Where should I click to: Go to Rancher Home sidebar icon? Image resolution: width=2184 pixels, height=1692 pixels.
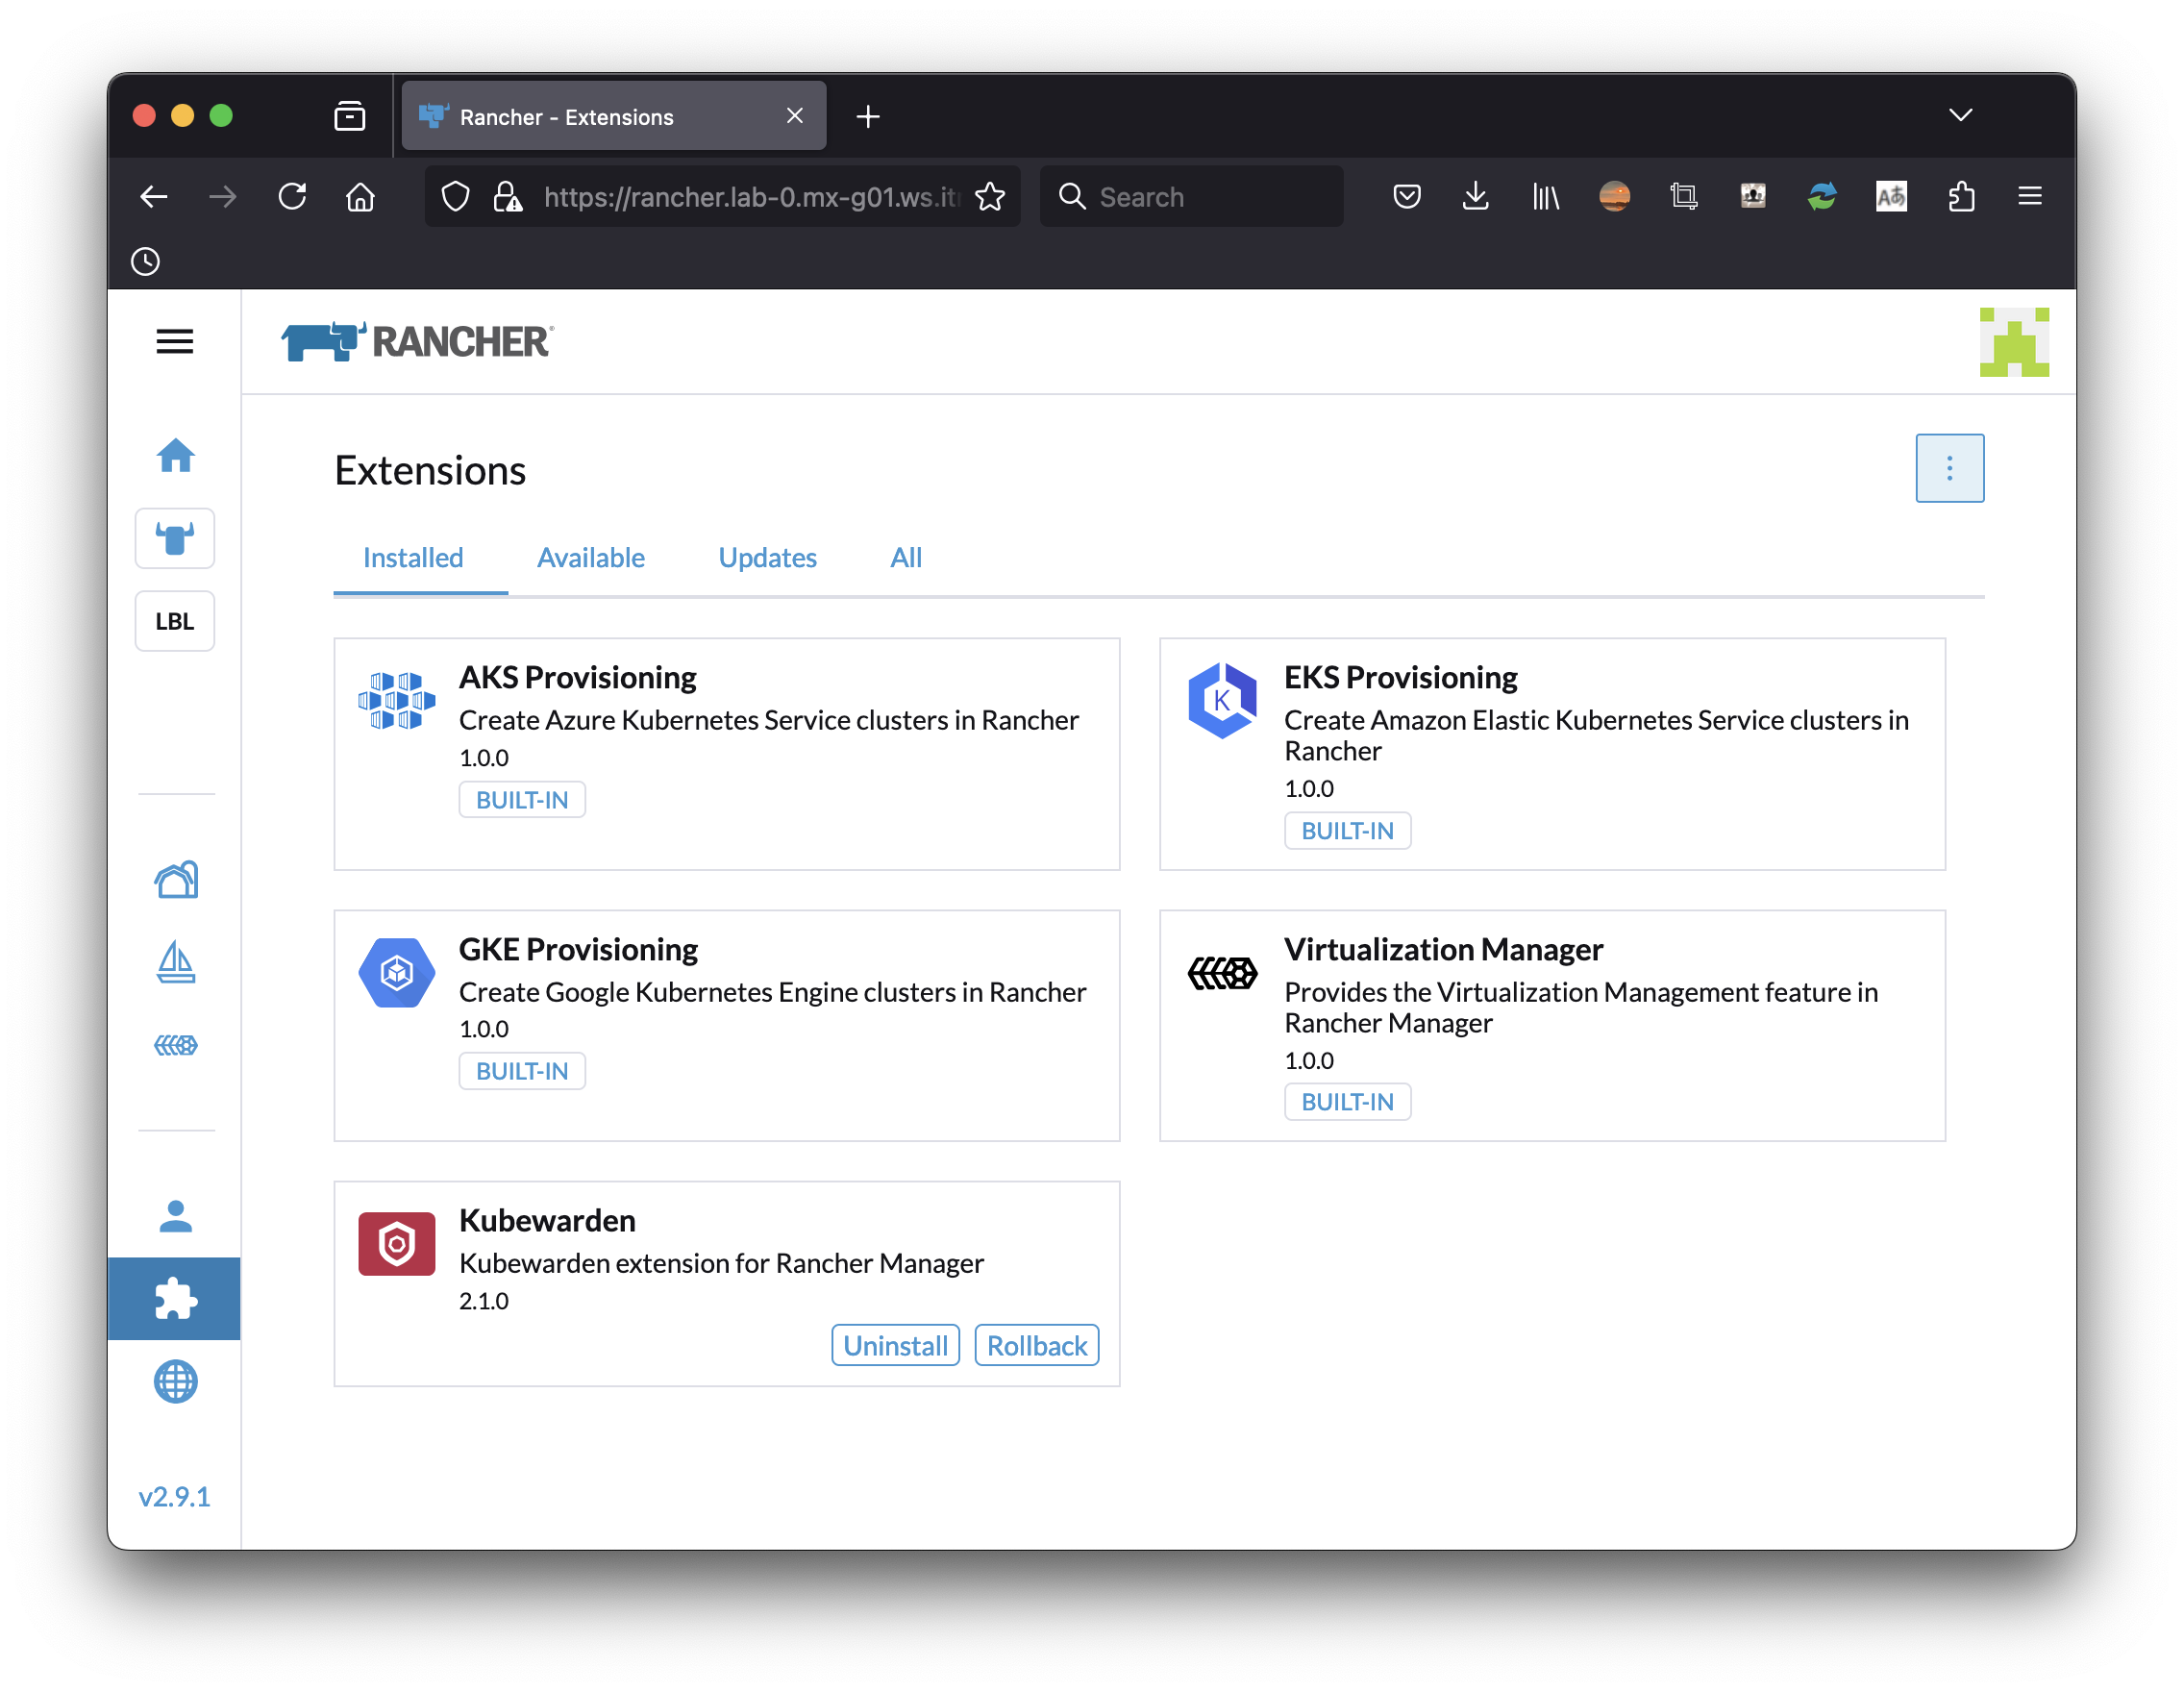tap(175, 456)
